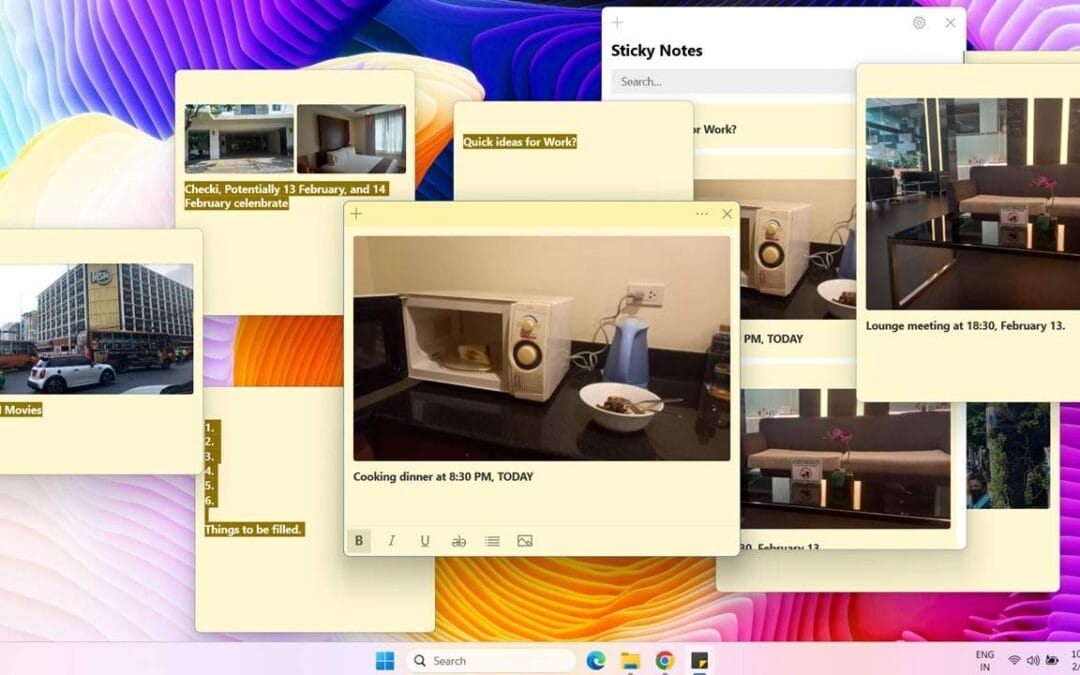Toggle underline formatting in the note
This screenshot has width=1080, height=675.
(424, 540)
